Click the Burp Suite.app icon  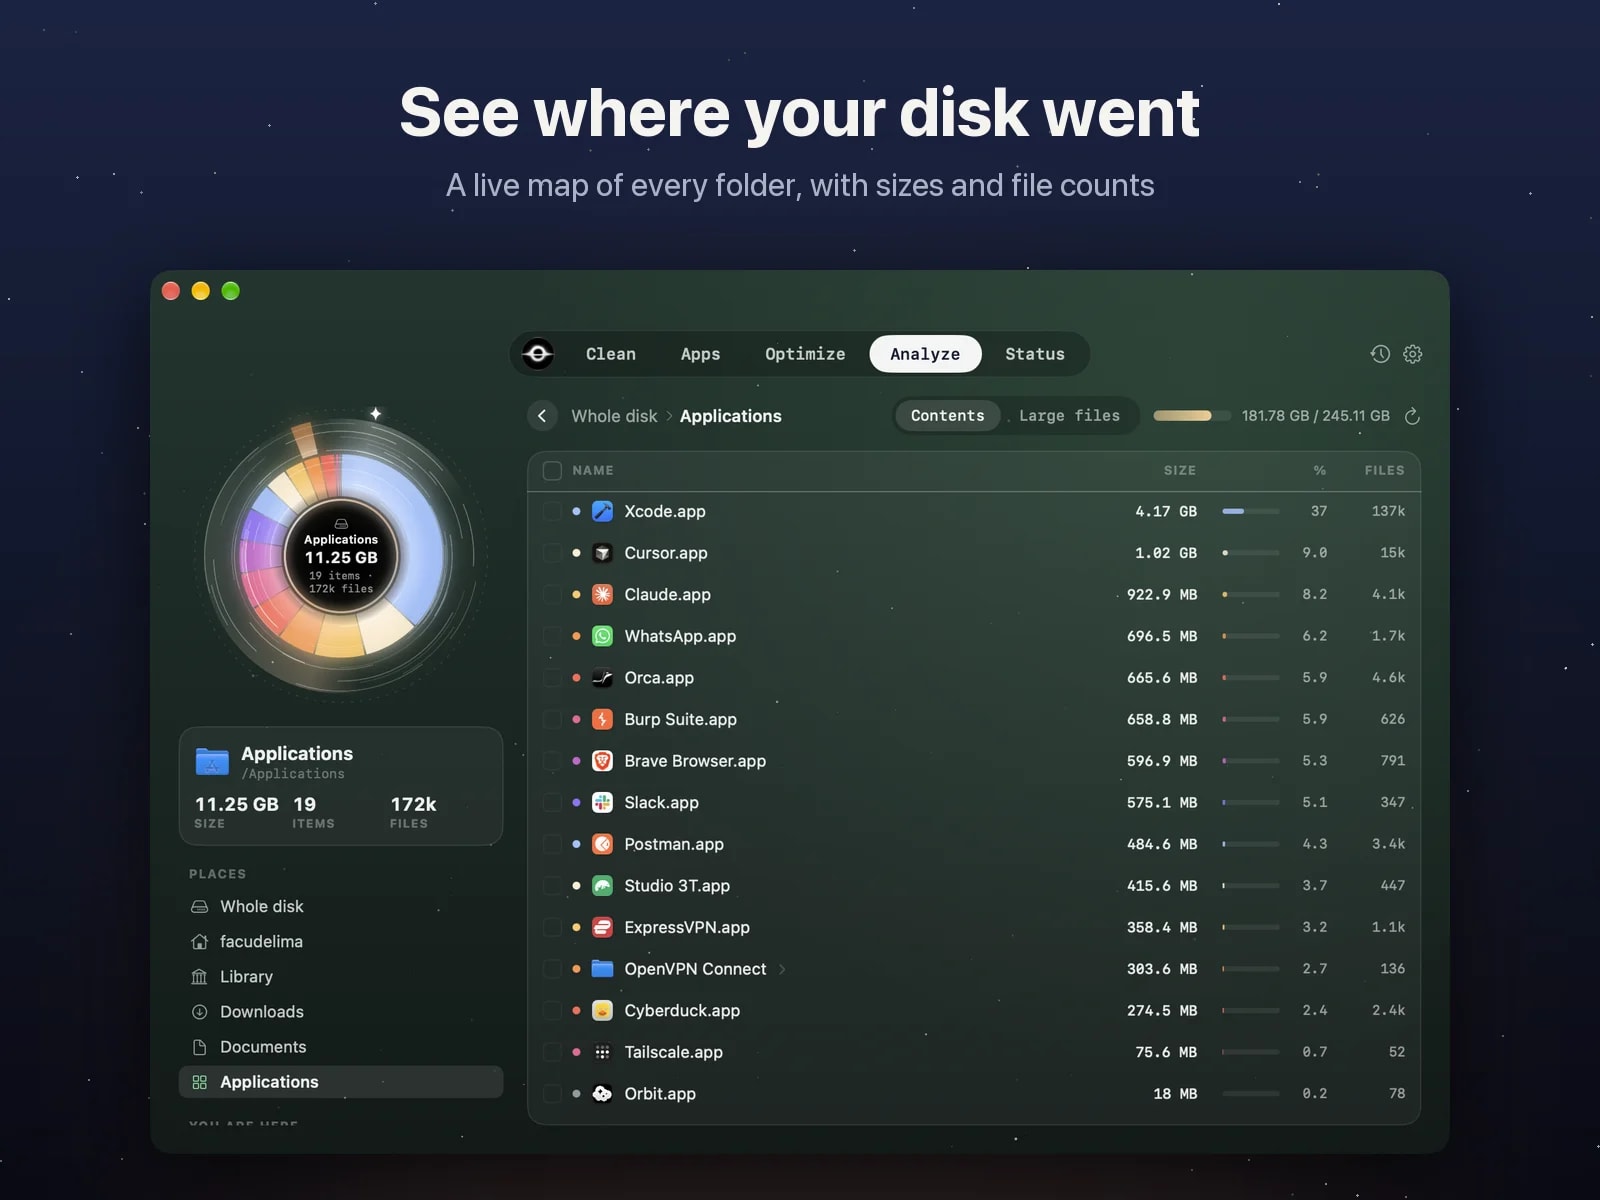602,719
